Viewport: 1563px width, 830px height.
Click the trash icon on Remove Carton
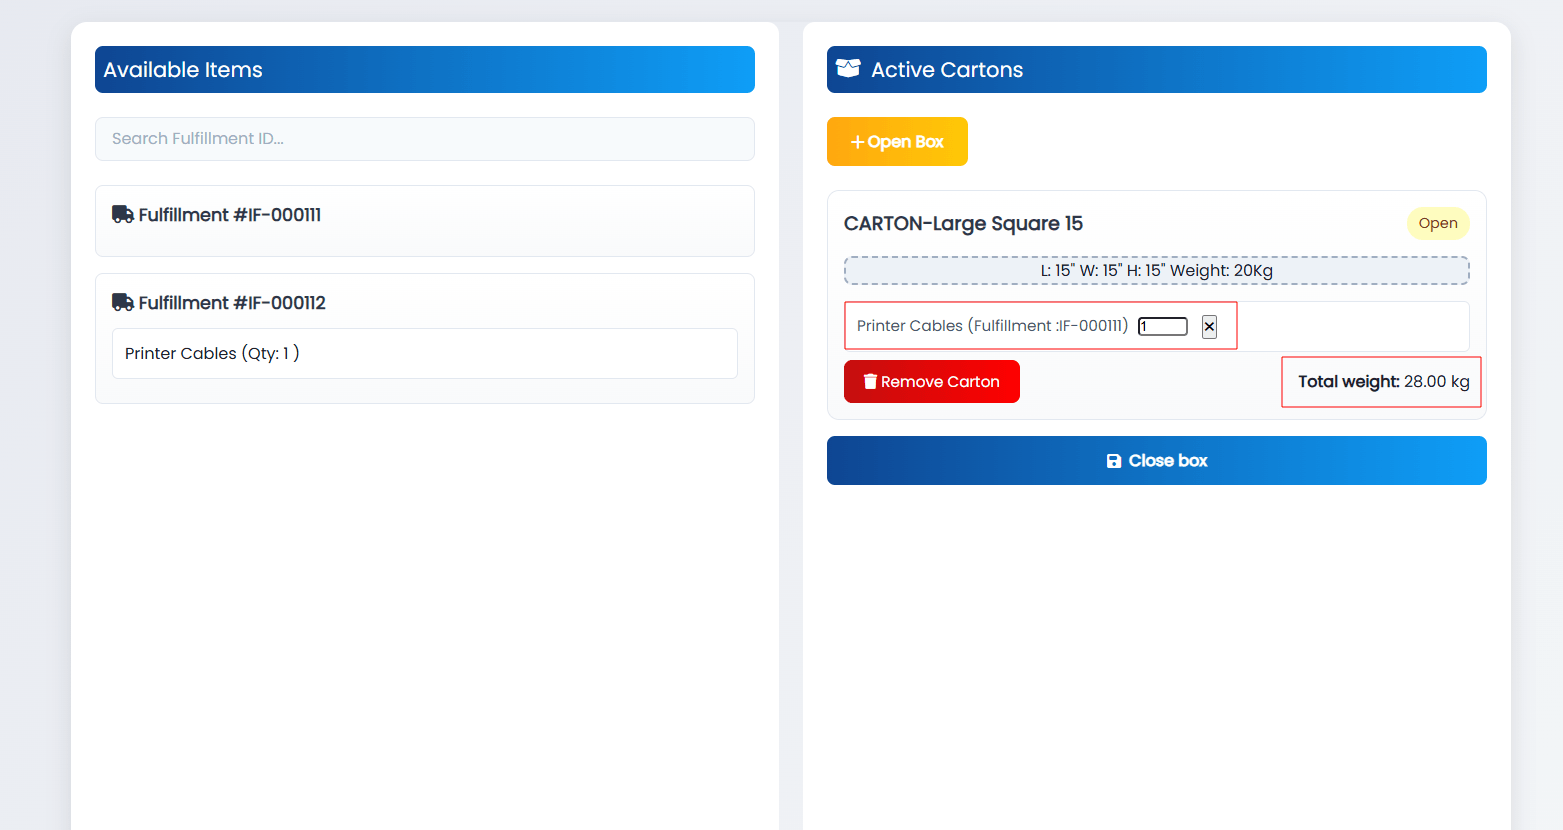point(870,381)
